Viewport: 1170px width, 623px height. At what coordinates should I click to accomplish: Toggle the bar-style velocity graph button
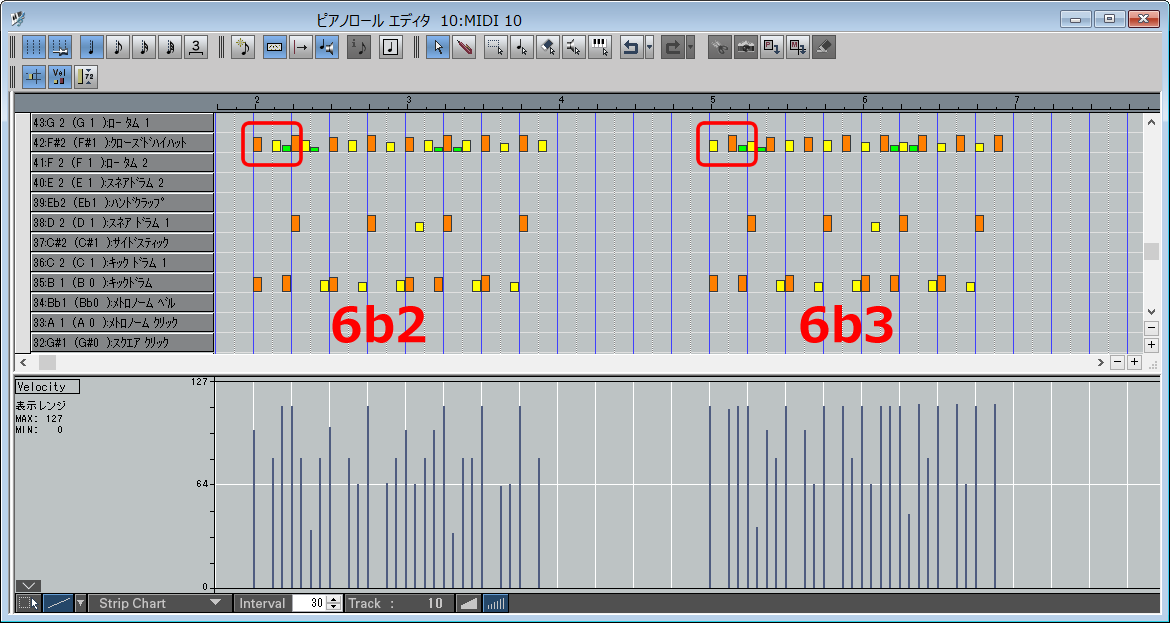495,603
